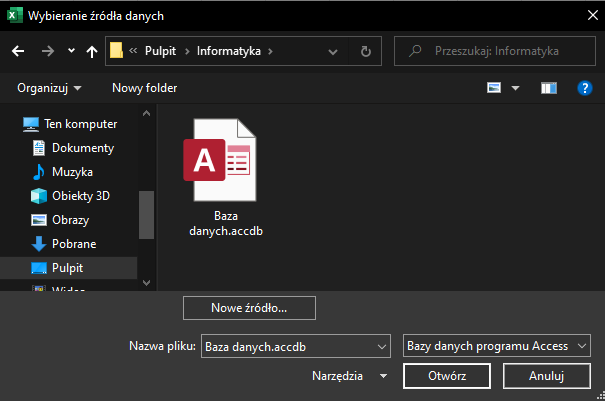Open the Organizuj menu
Viewport: 605px width, 401px height.
tap(49, 88)
